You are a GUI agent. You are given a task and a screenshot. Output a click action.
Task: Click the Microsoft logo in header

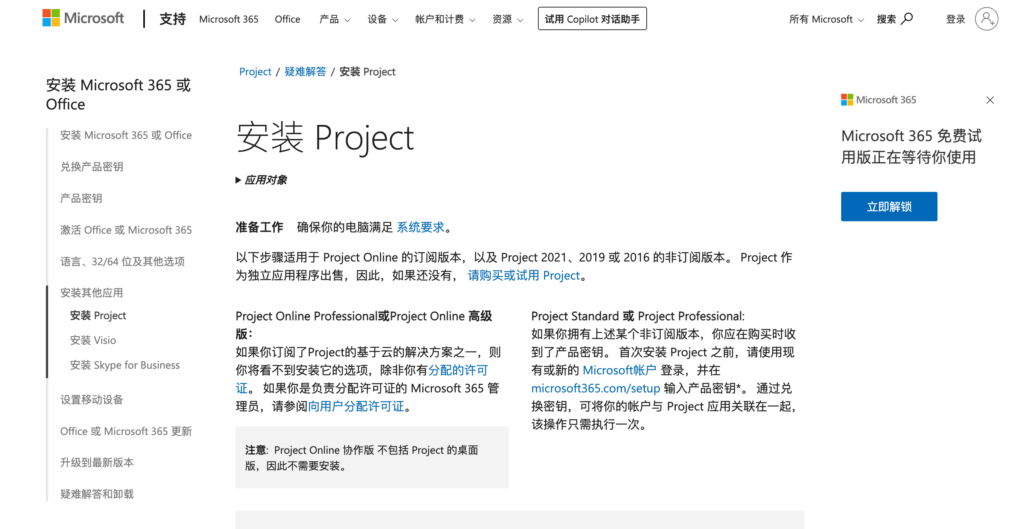coord(83,19)
